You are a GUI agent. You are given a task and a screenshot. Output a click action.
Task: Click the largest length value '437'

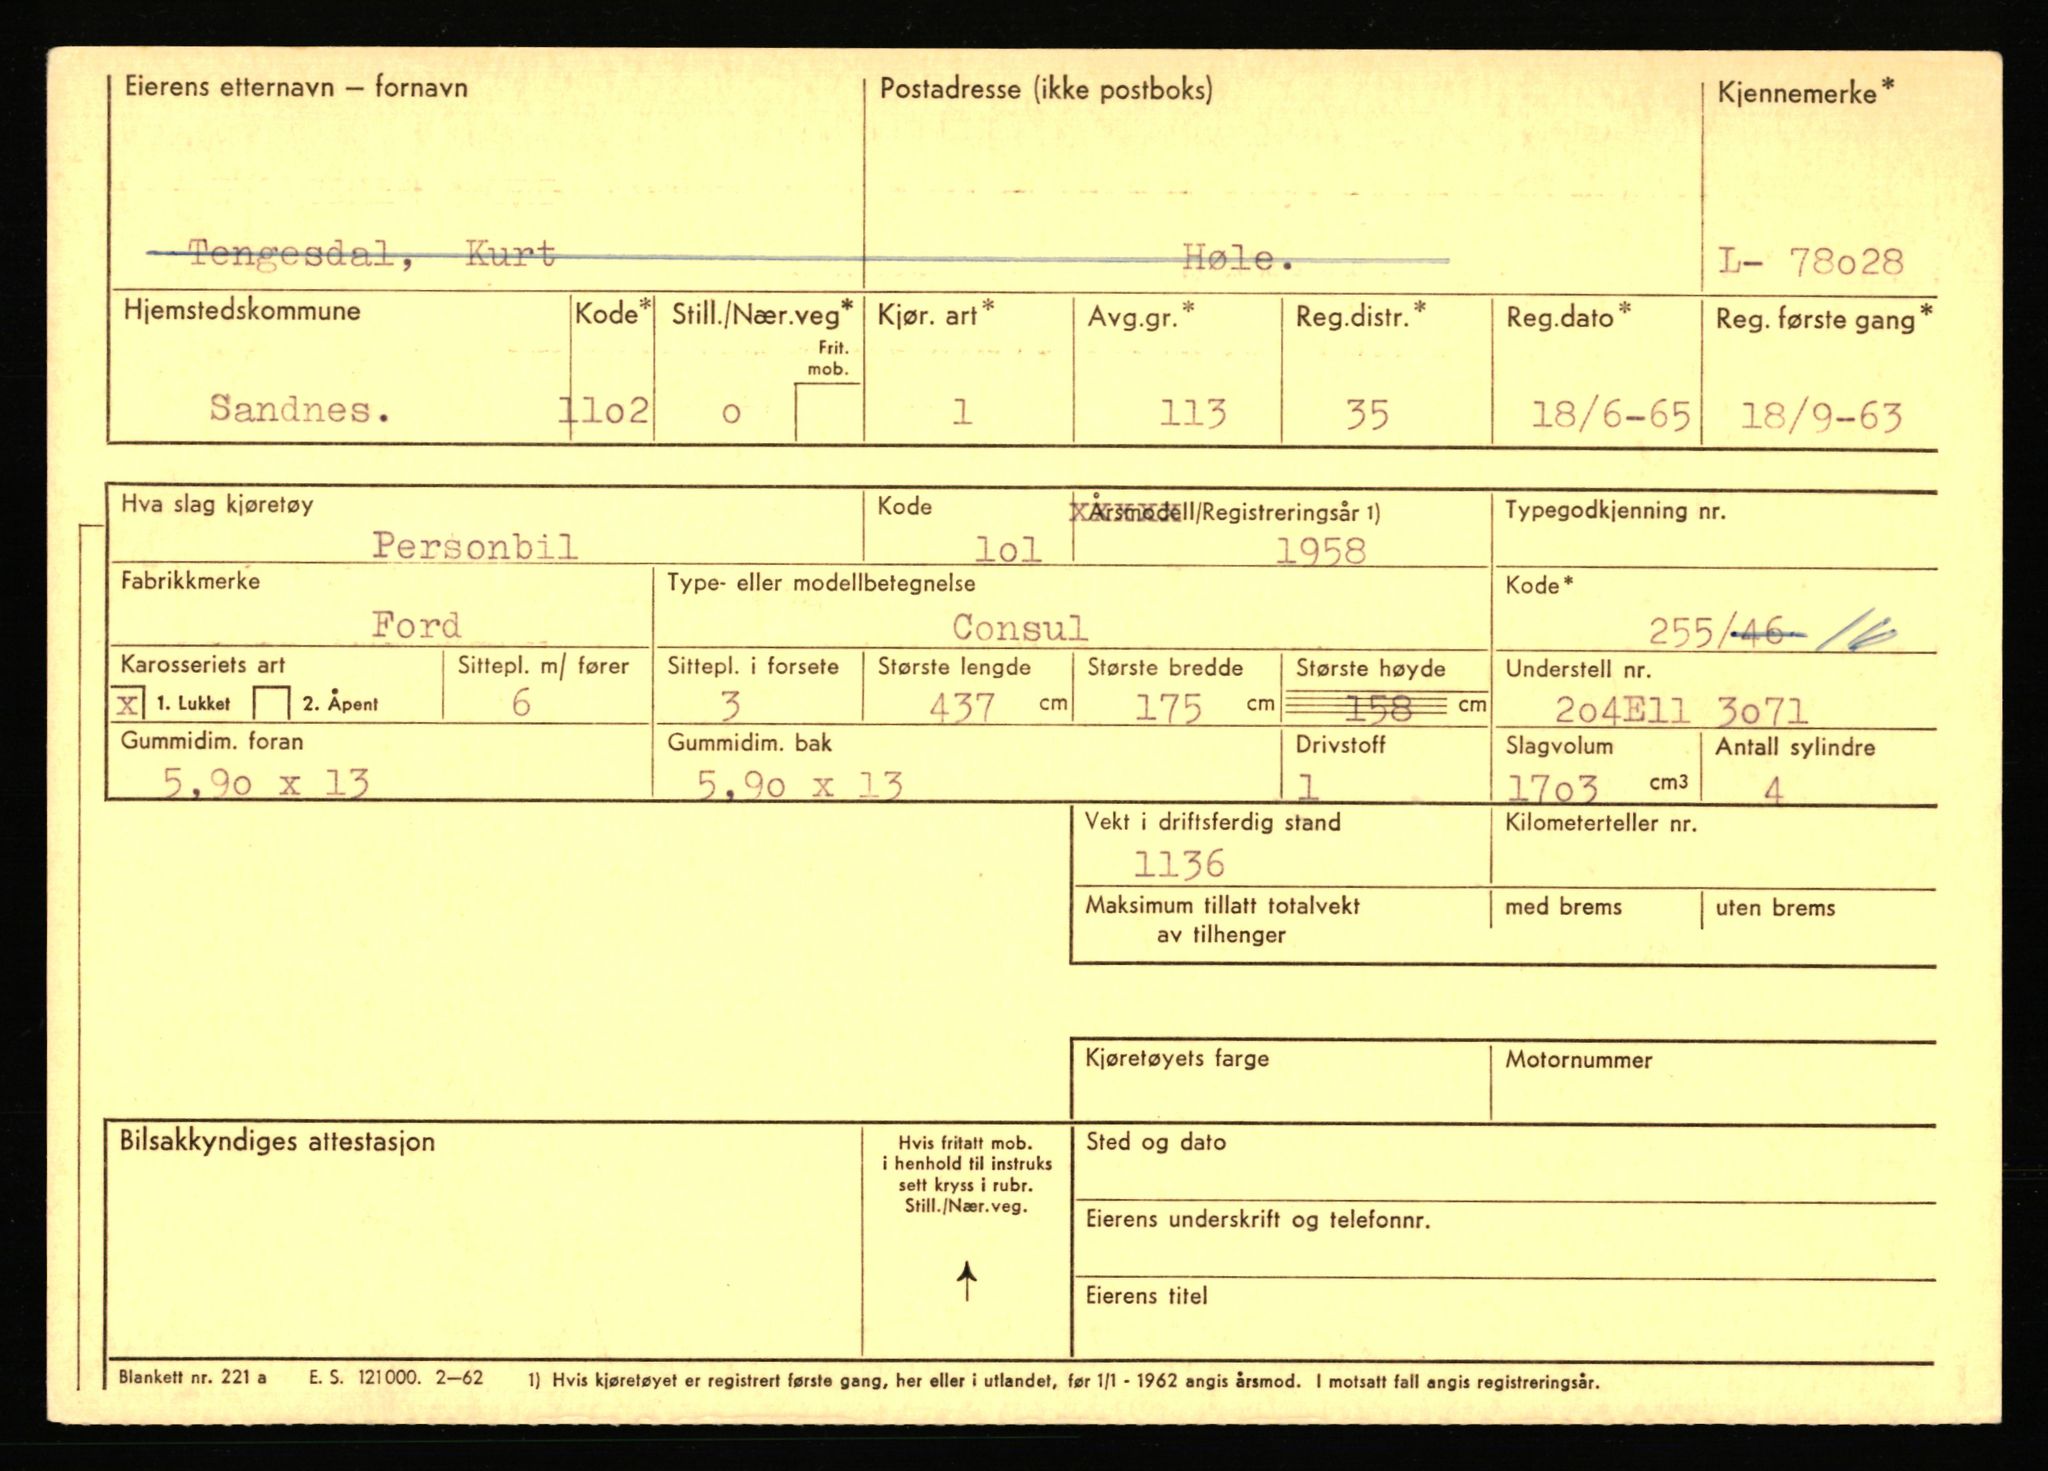coord(962,708)
